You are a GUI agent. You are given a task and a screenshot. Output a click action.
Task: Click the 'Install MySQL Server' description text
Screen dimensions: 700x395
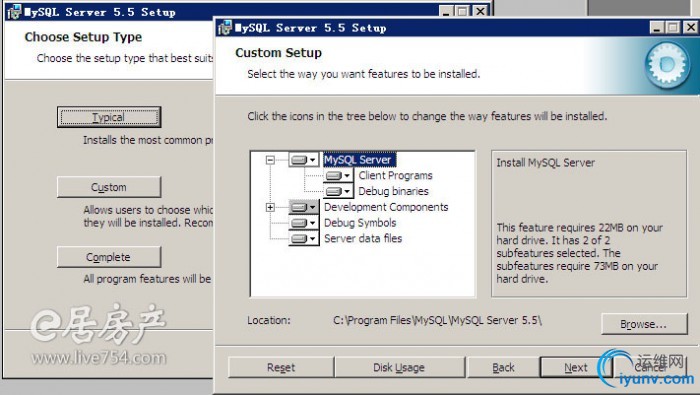tap(546, 162)
